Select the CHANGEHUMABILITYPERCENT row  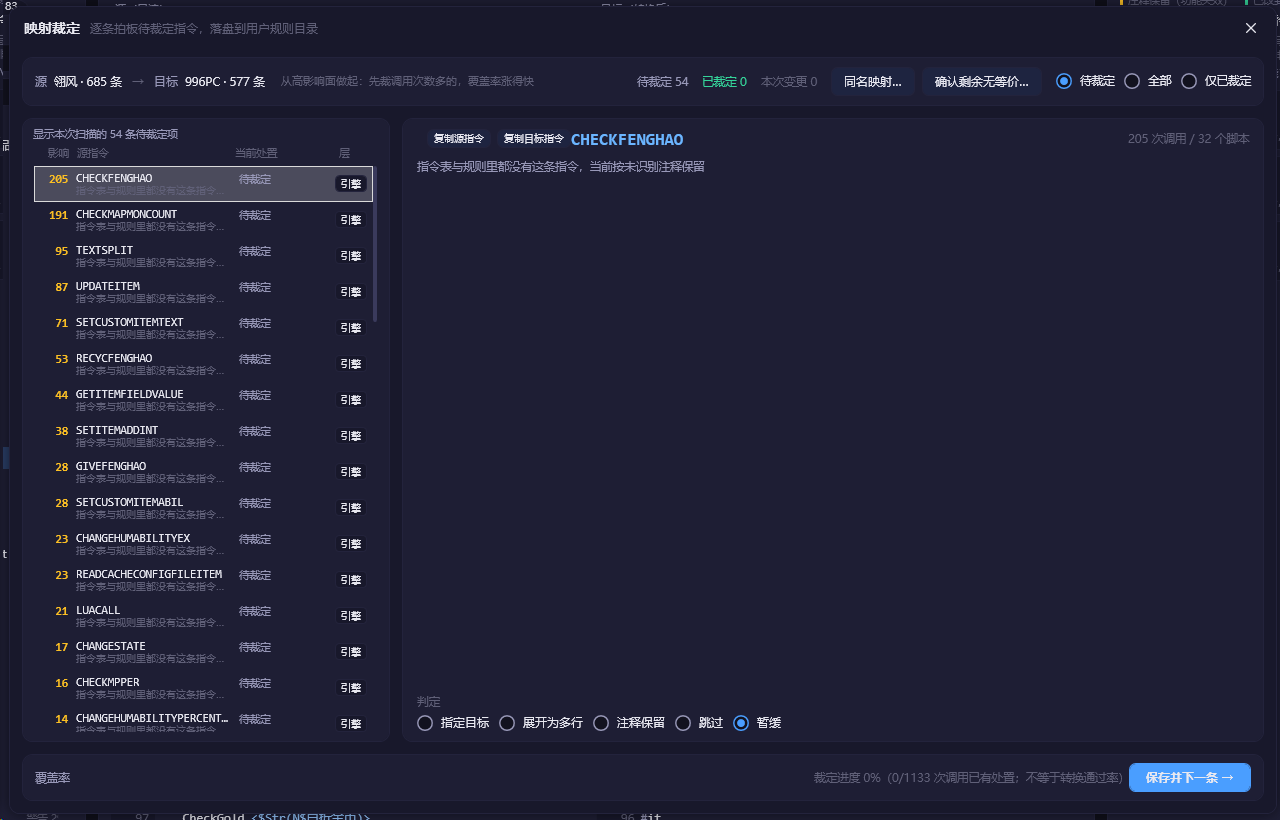pyautogui.click(x=203, y=722)
